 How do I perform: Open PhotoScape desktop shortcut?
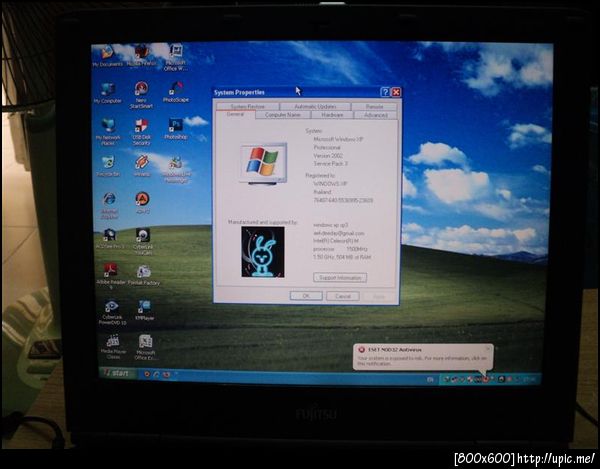click(x=176, y=92)
